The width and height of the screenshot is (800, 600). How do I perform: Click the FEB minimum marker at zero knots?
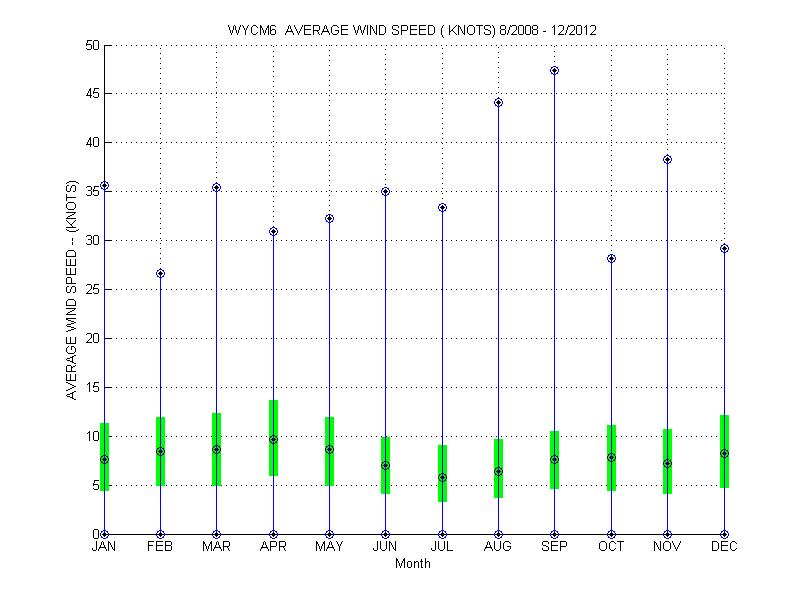pos(160,534)
